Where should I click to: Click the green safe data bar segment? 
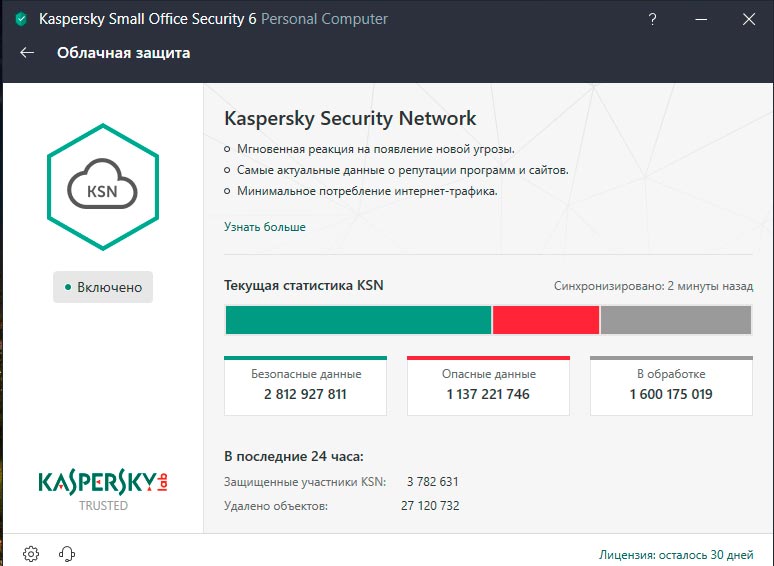(x=358, y=320)
